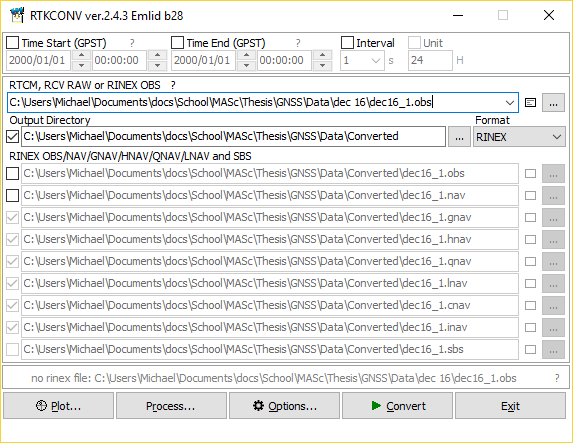Viewport: 573px width, 443px height.
Task: Increase the Time Start date stepper
Action: (x=81, y=56)
